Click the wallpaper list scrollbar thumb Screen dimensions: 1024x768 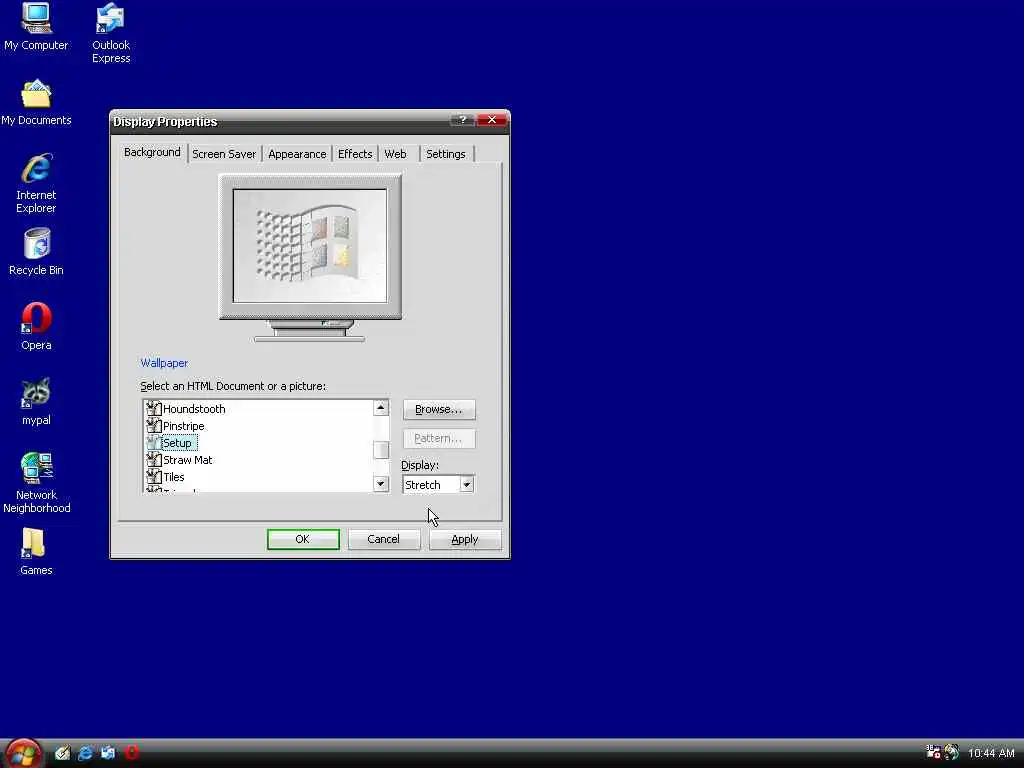(381, 450)
